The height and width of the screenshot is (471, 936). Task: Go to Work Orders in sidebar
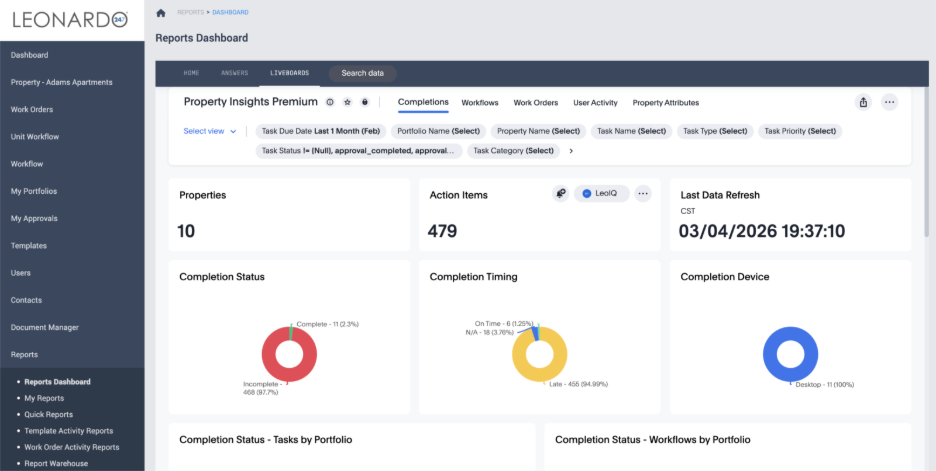pos(32,109)
